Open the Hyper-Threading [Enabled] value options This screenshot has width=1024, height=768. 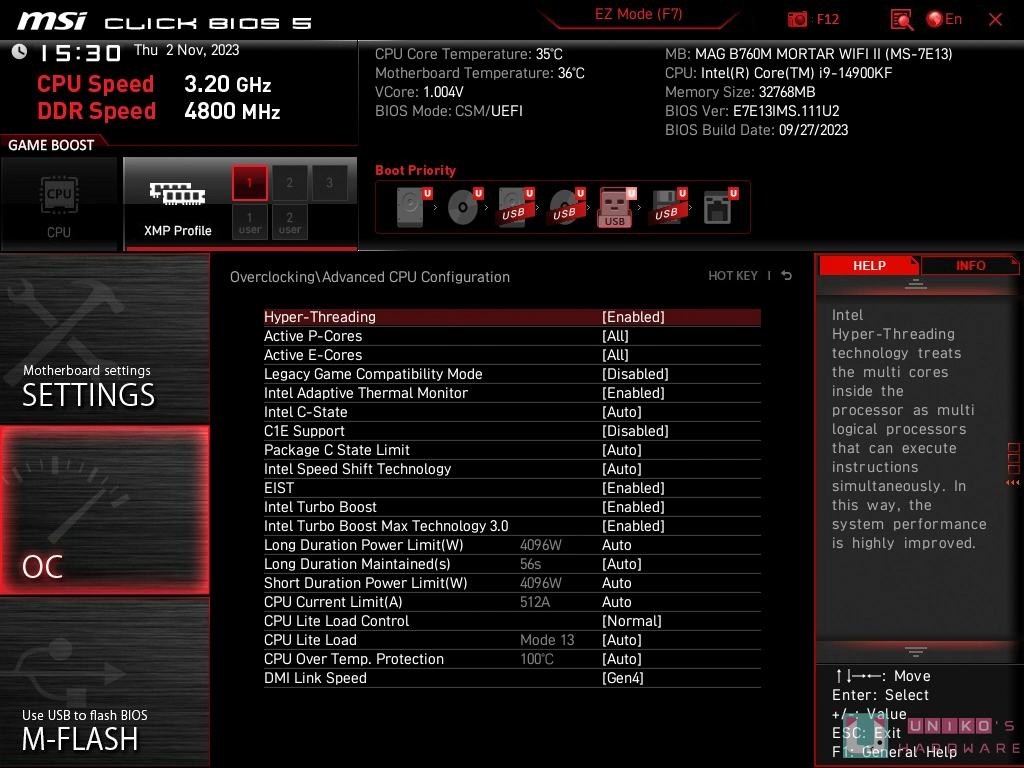(633, 317)
